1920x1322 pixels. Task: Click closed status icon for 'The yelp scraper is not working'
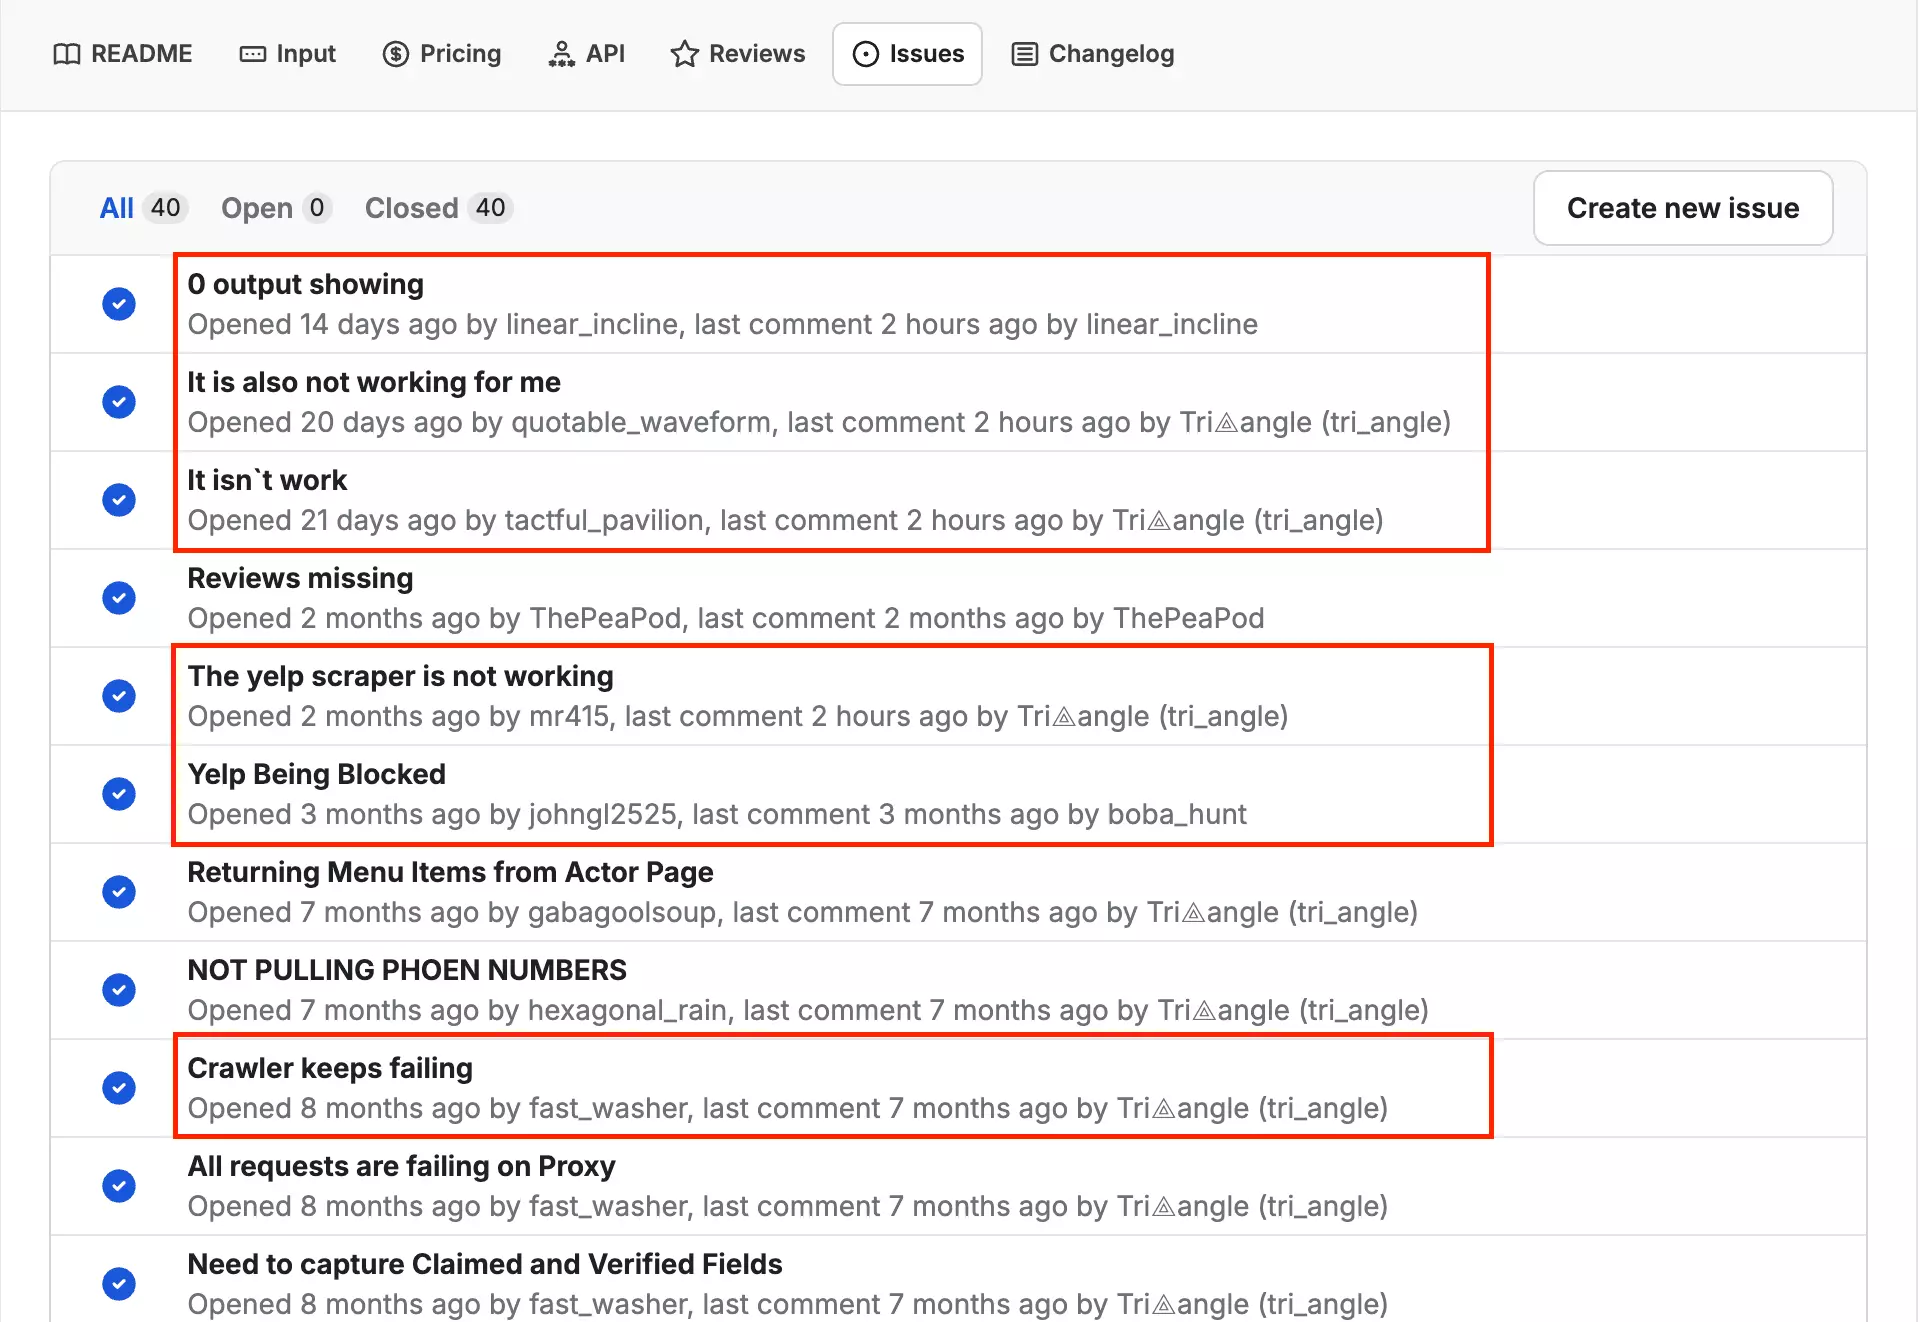pos(119,696)
